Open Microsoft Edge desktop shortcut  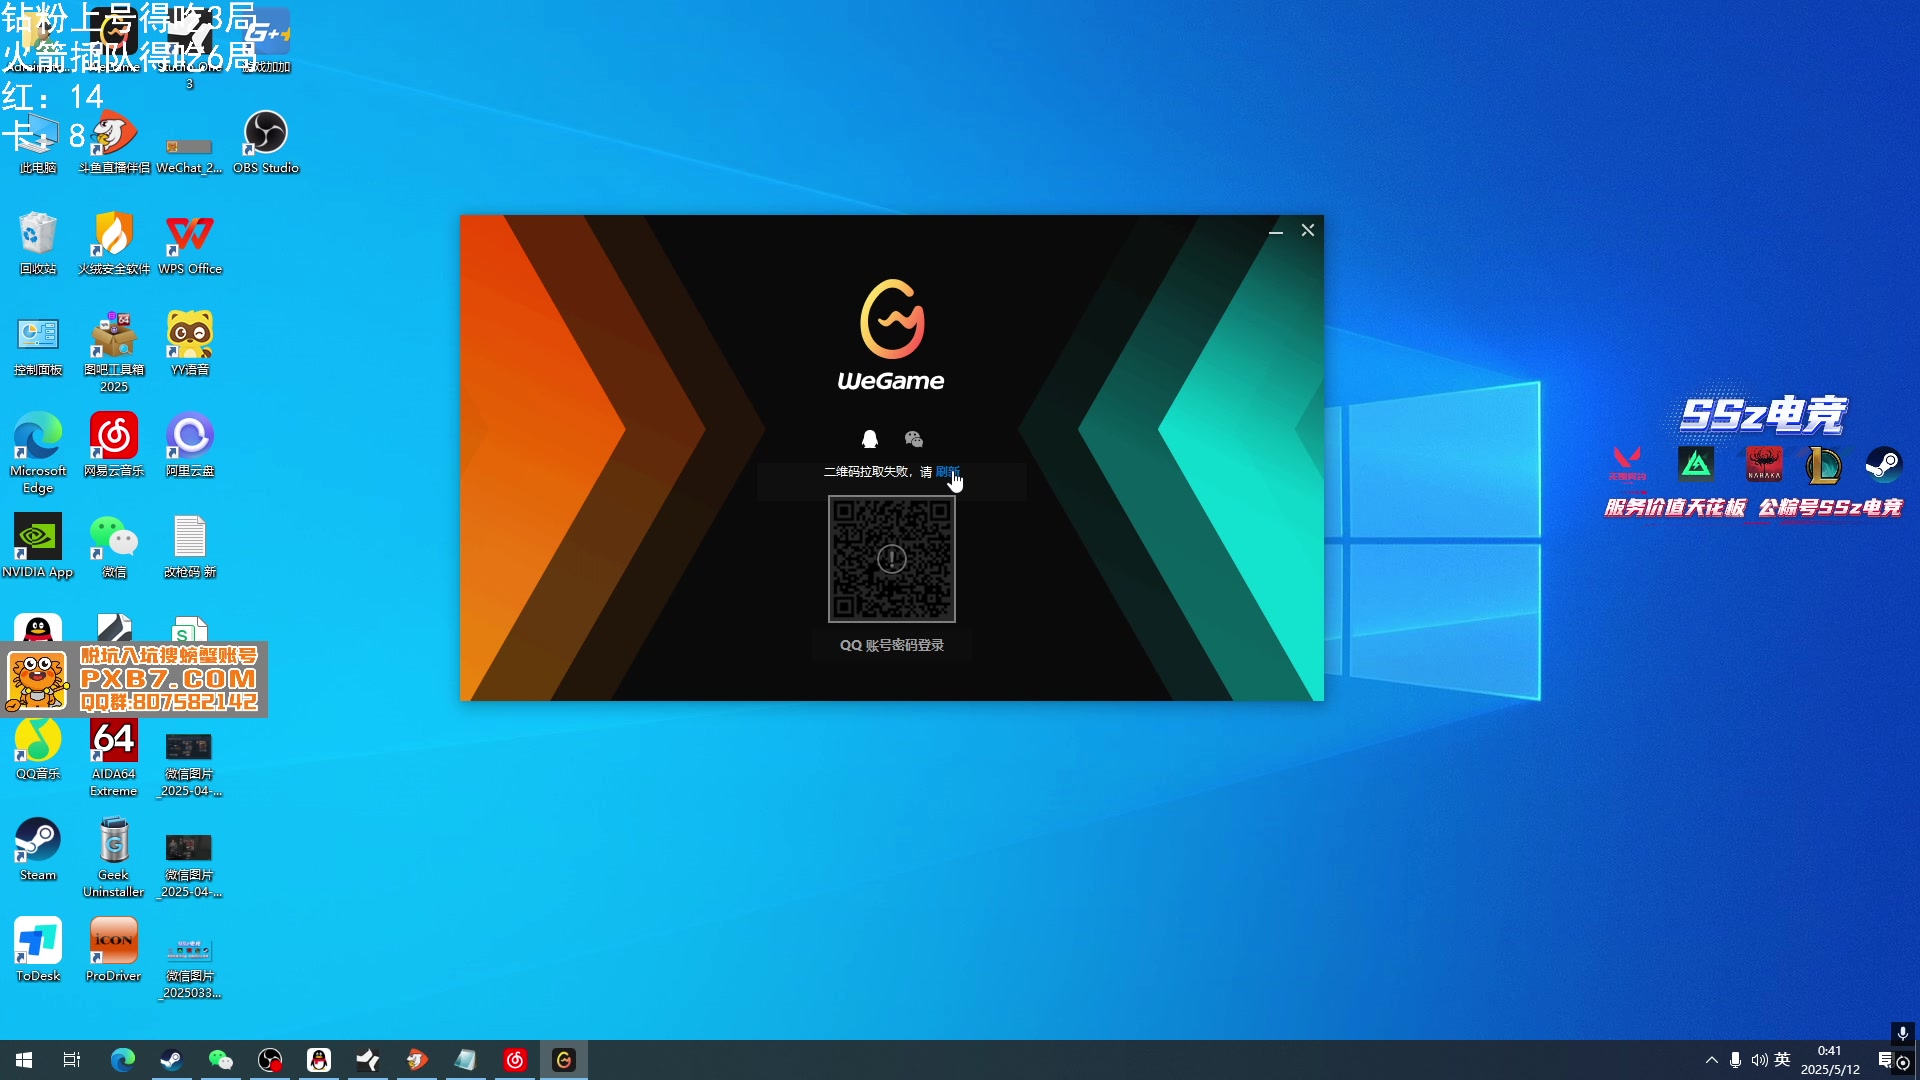(38, 453)
